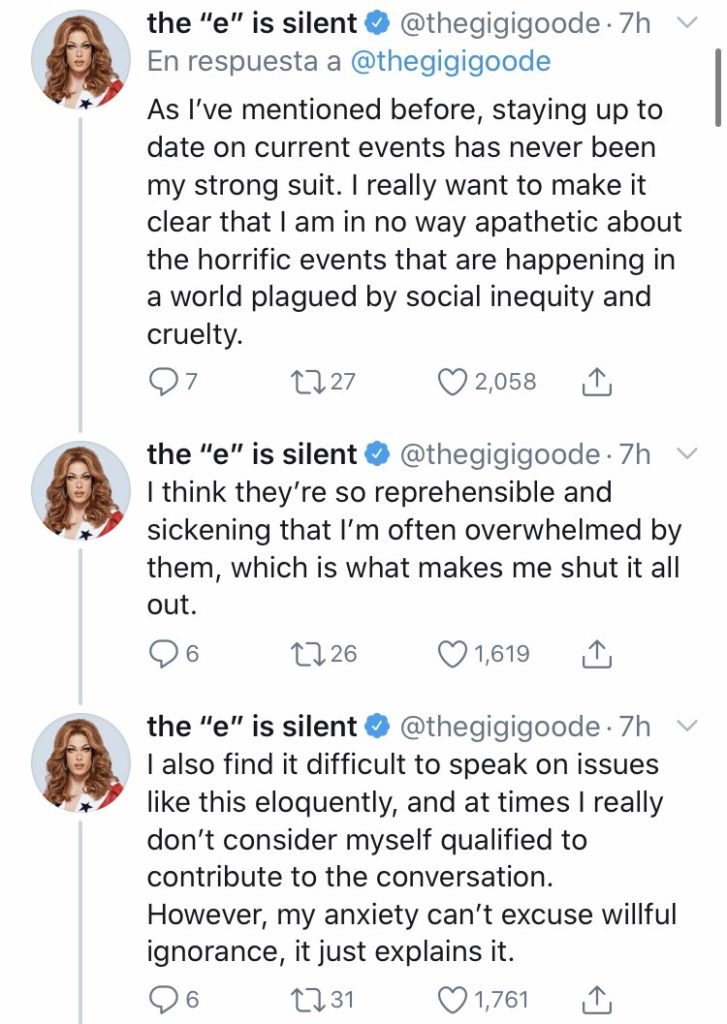The image size is (727, 1024).
Task: Tap the display name on the second tweet
Action: click(x=251, y=455)
